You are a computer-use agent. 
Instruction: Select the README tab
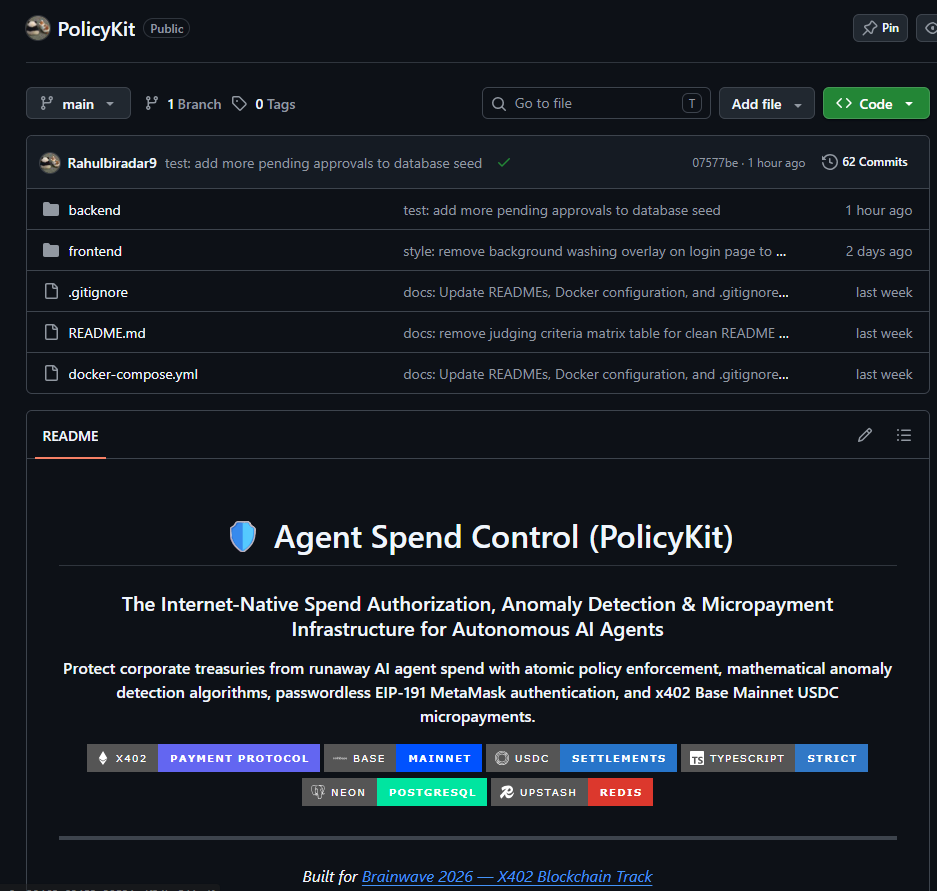71,436
